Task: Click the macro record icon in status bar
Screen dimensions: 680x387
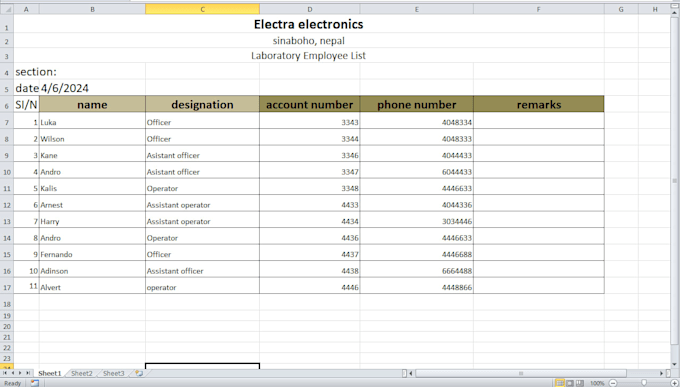Action: click(35, 383)
